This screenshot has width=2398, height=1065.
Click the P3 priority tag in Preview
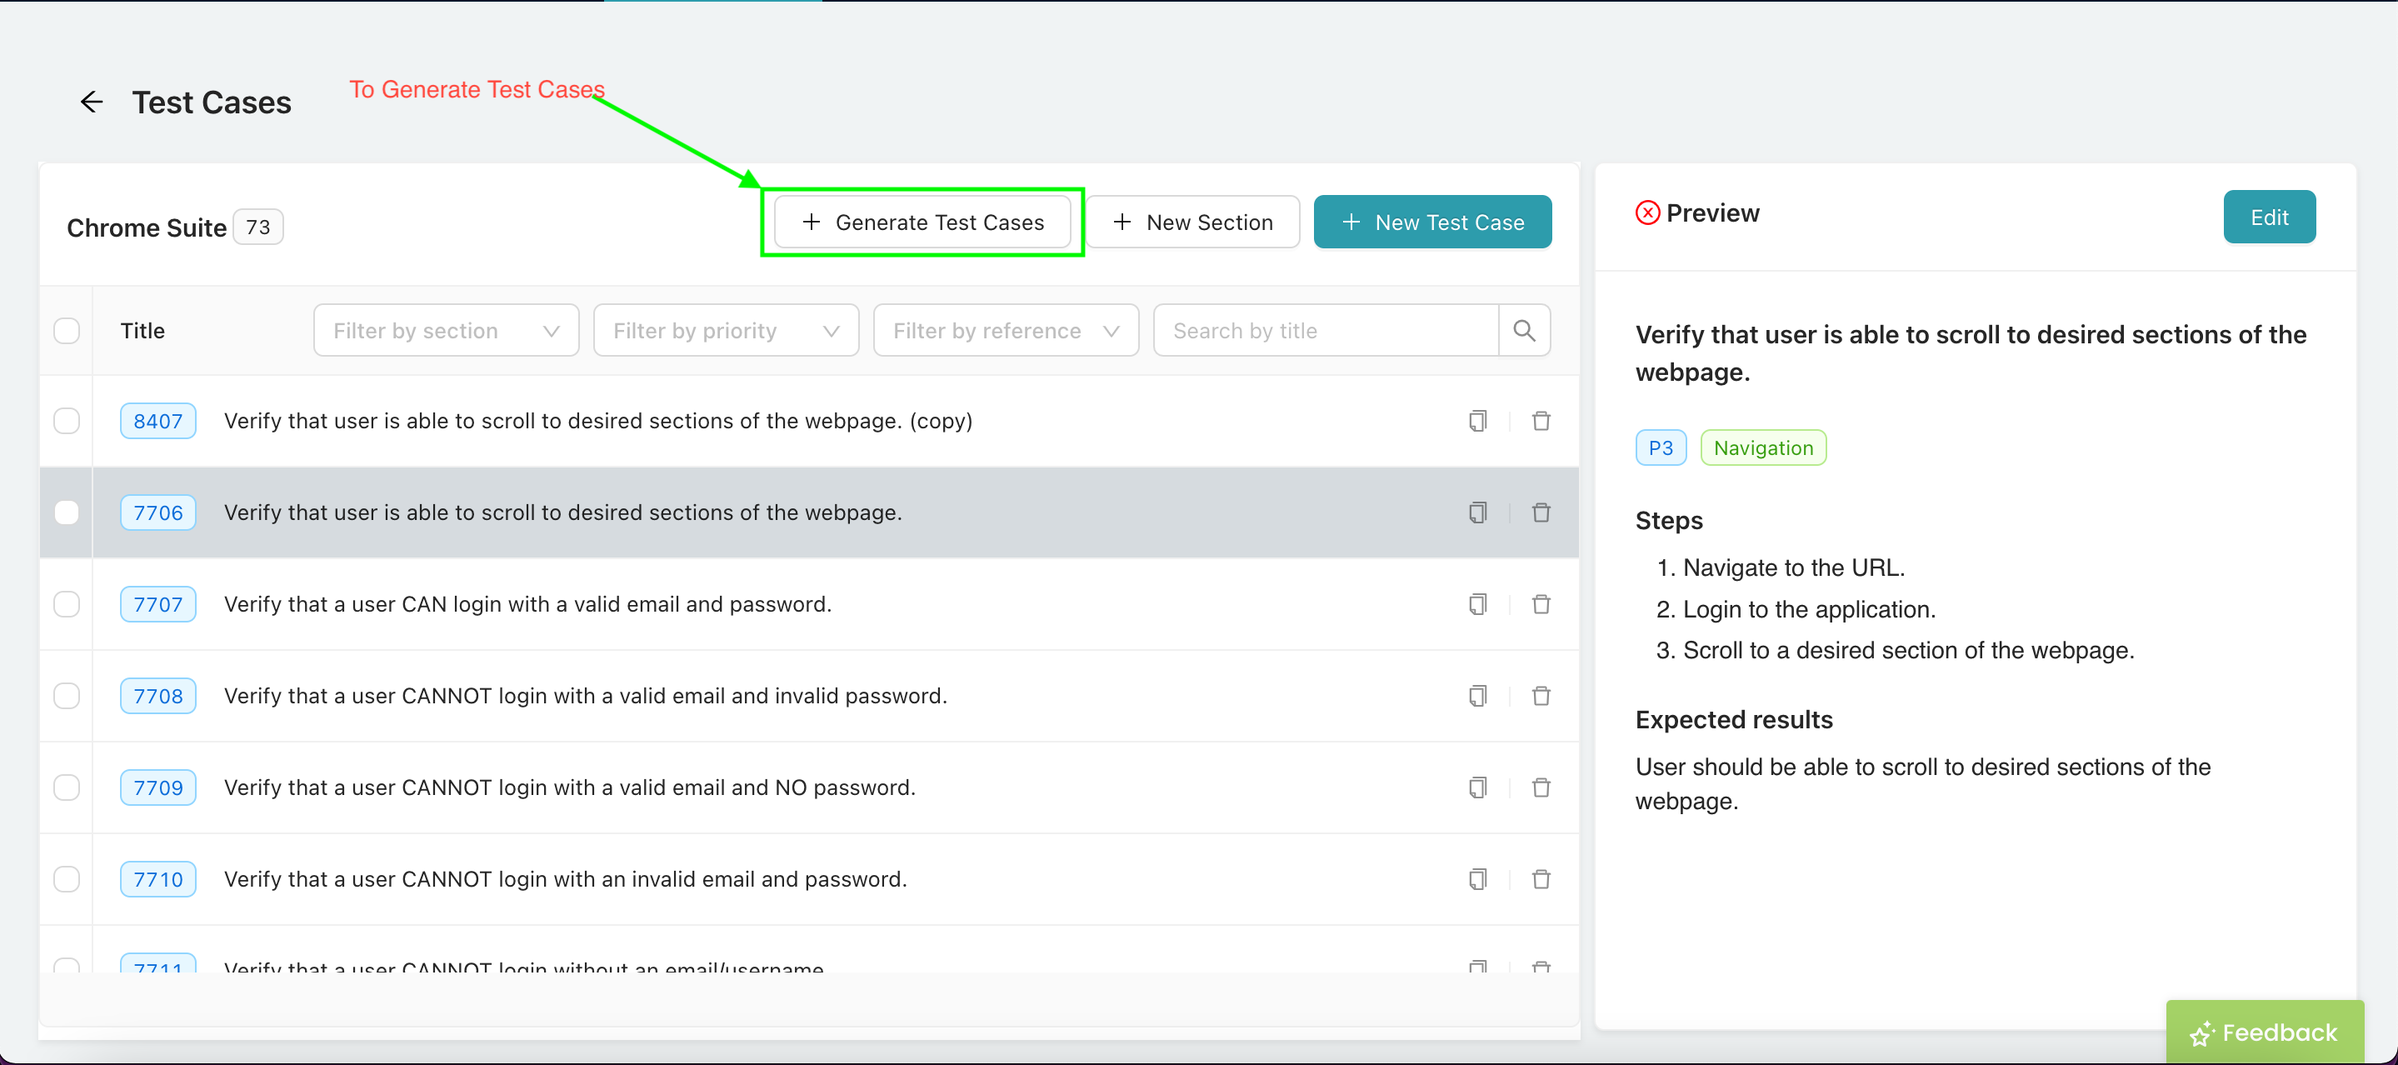coord(1660,448)
